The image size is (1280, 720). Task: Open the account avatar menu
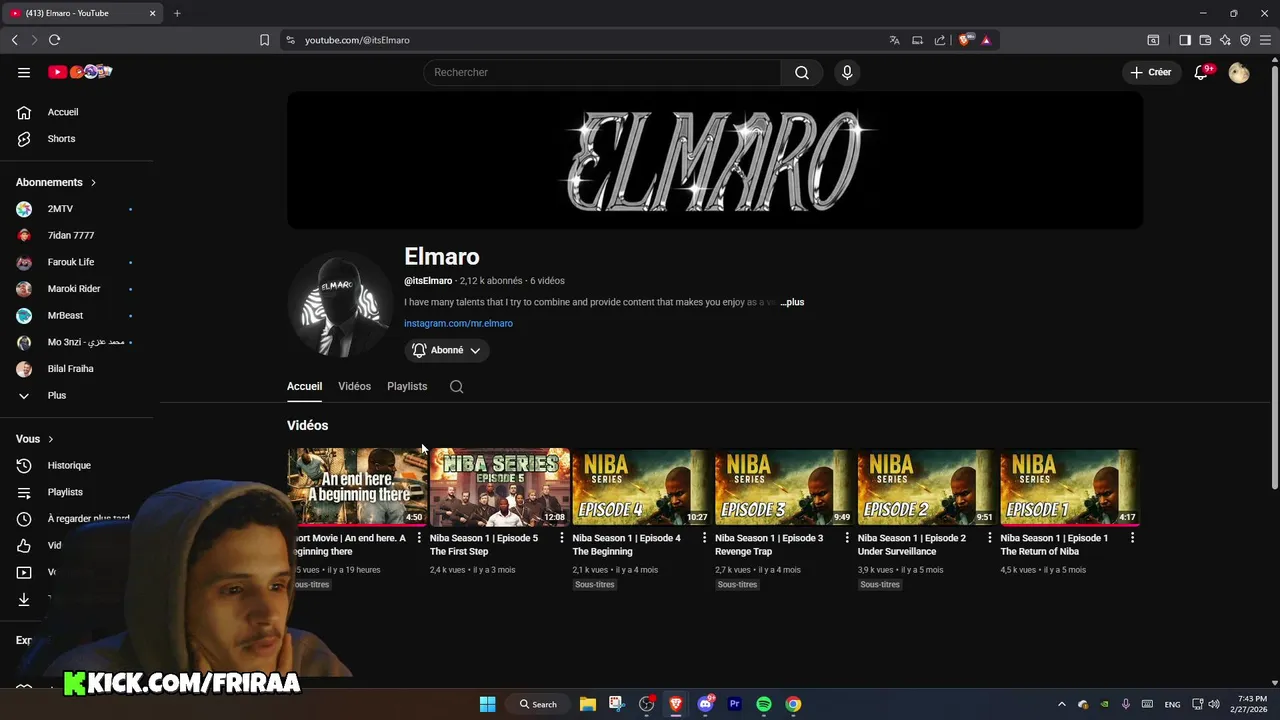pyautogui.click(x=1239, y=72)
